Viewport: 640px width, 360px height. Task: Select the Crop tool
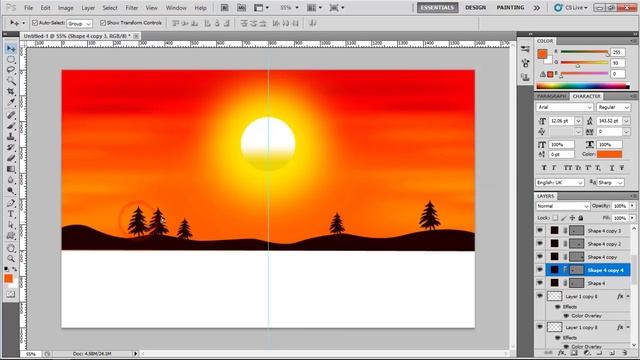(11, 91)
